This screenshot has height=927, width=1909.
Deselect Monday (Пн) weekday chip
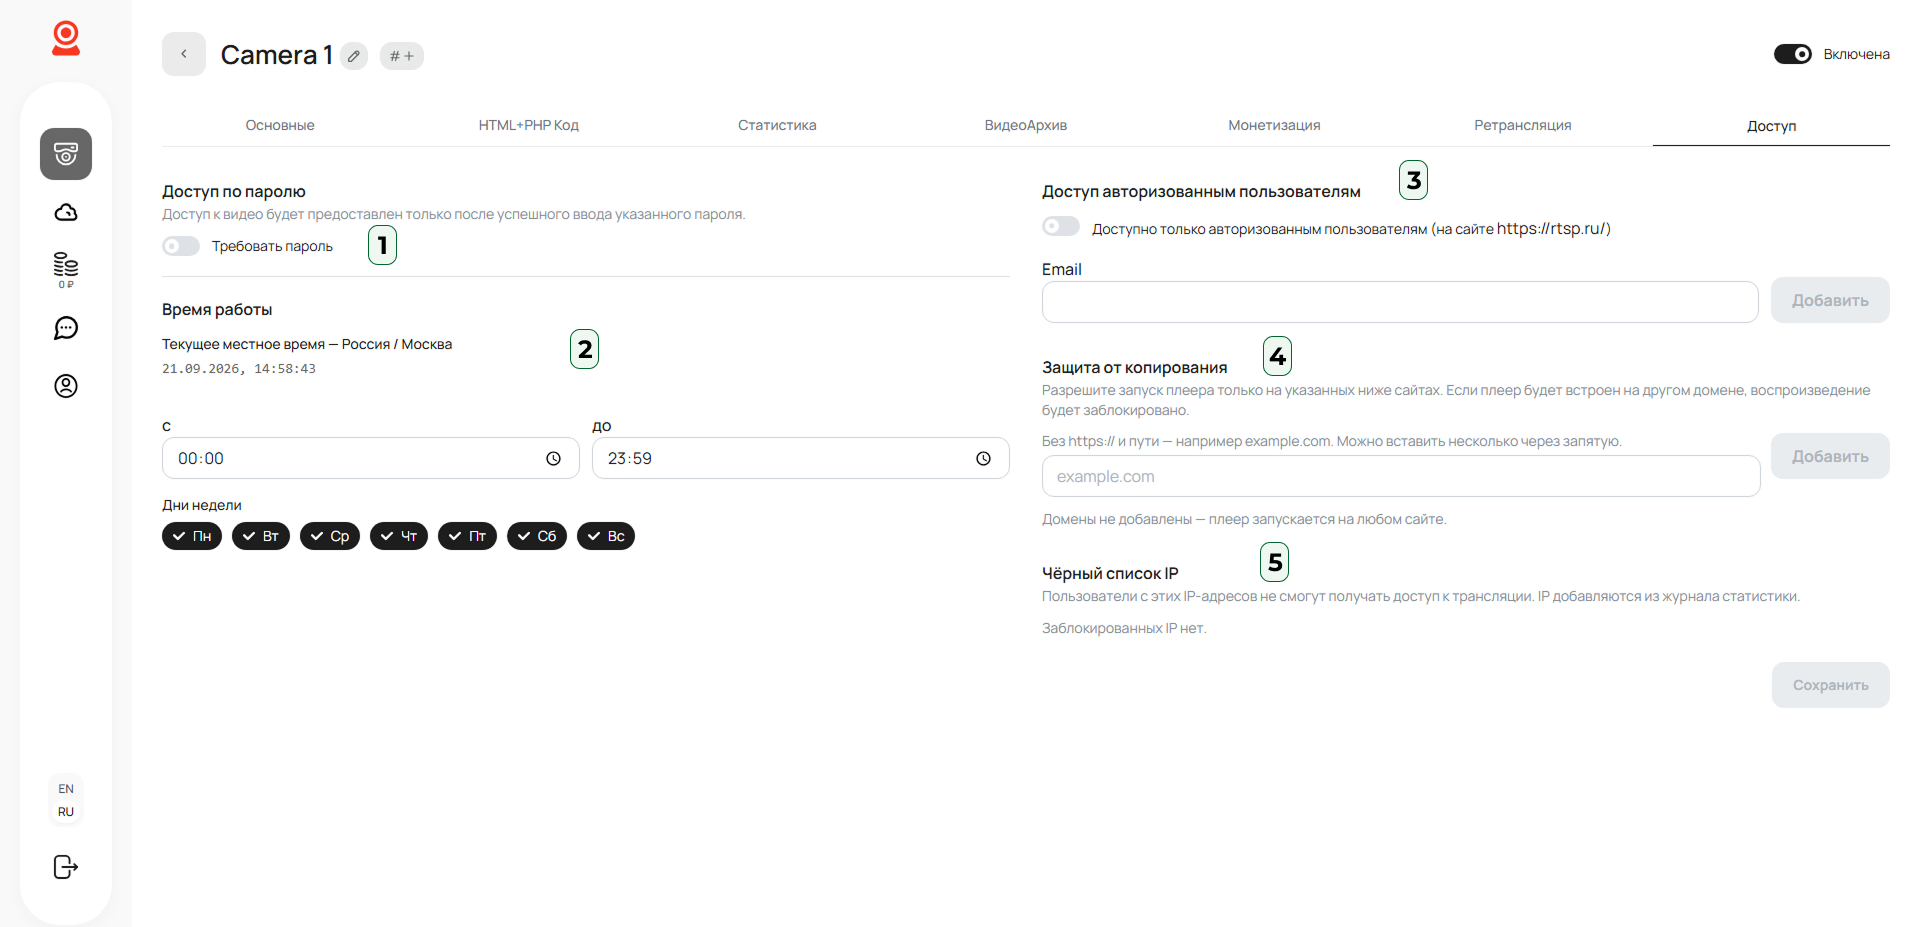192,536
